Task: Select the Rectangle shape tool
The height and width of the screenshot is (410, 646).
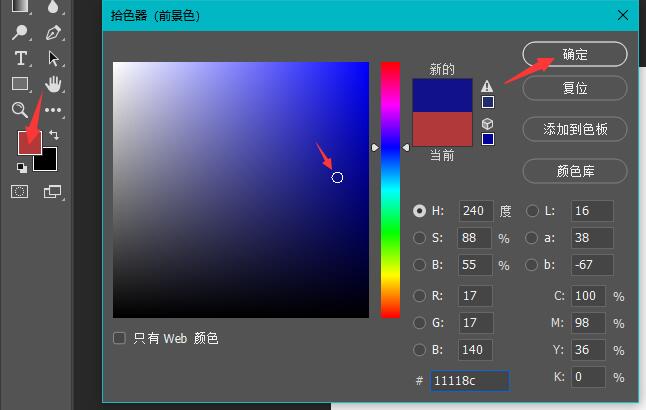Action: click(x=20, y=84)
